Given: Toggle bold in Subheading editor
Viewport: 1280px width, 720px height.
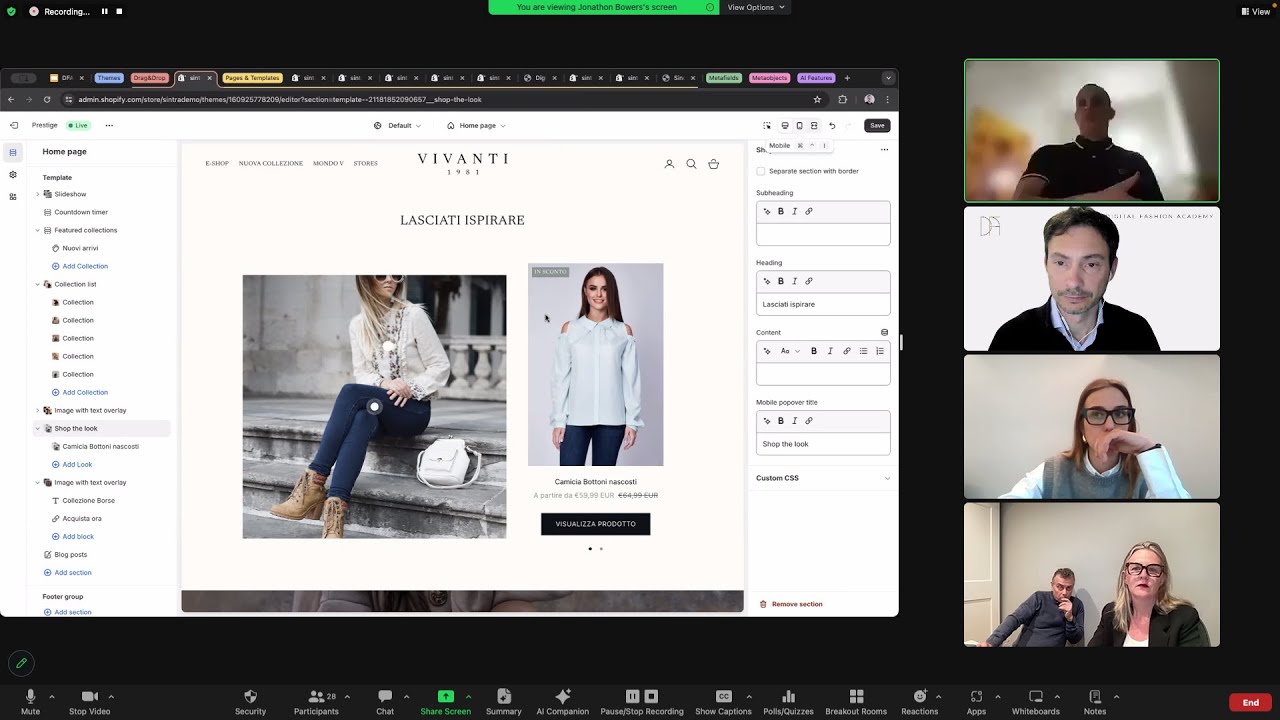Looking at the screenshot, I should [781, 211].
